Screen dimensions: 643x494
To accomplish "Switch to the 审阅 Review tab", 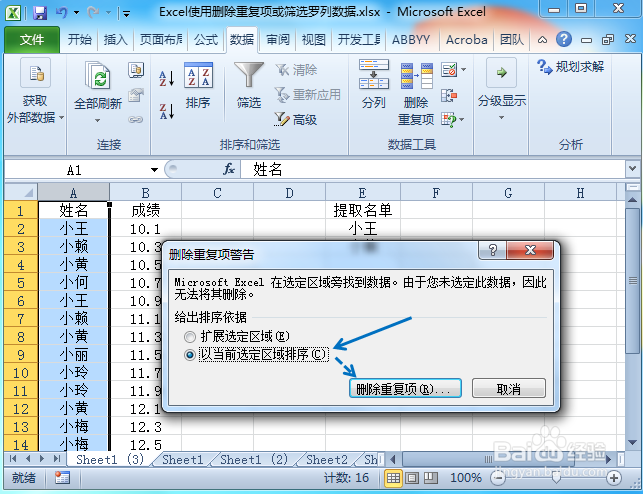I will (278, 40).
